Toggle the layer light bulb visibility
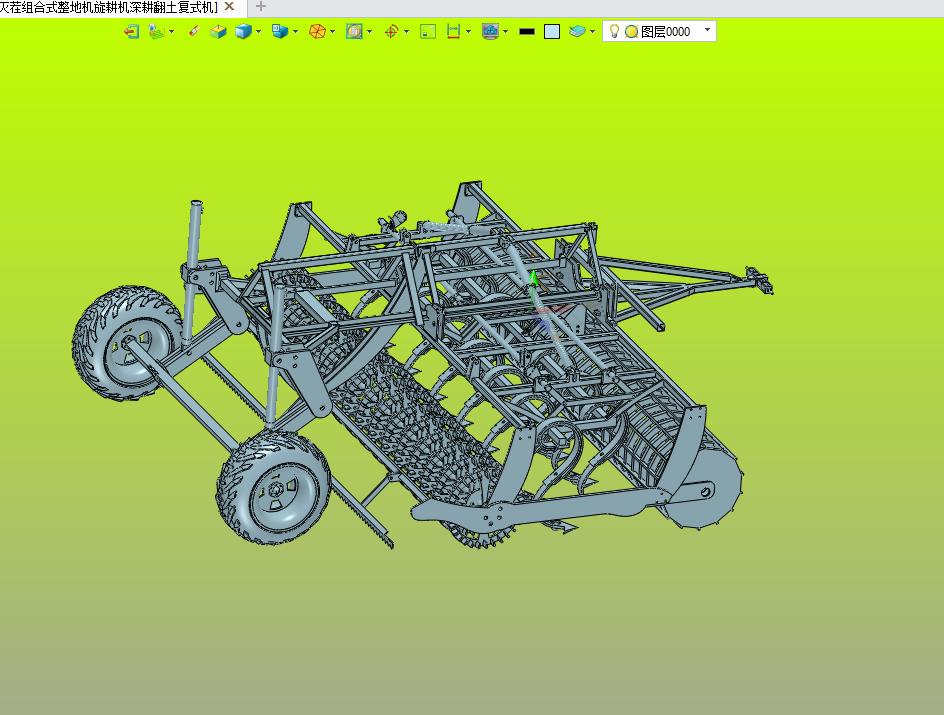The width and height of the screenshot is (944, 715). pyautogui.click(x=615, y=32)
